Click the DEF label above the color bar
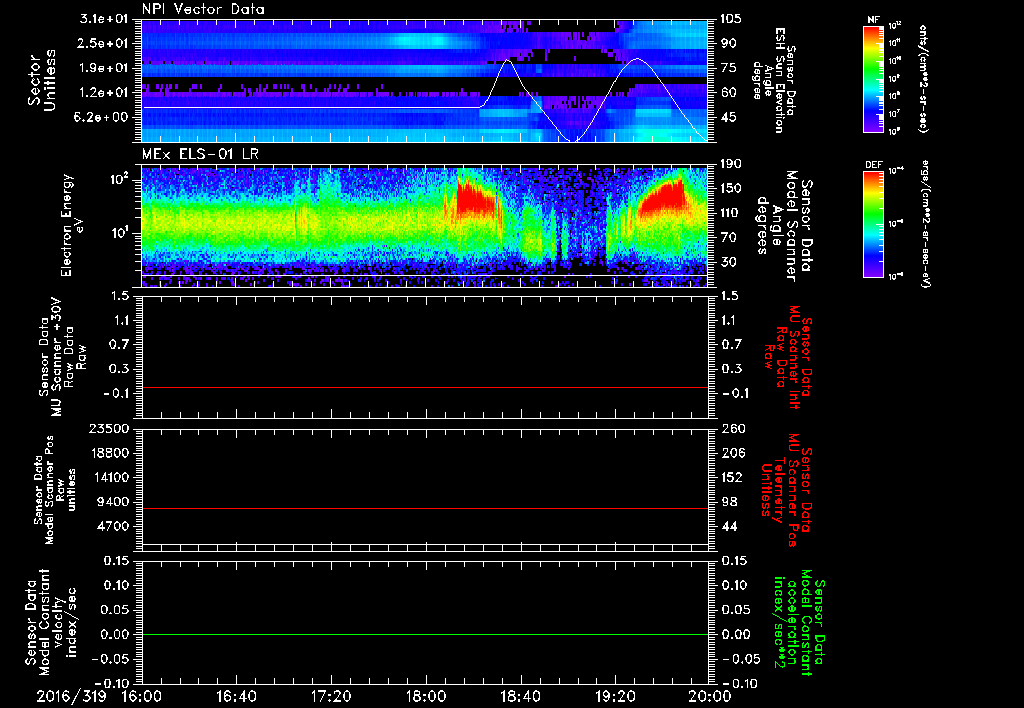Image resolution: width=1024 pixels, height=708 pixels. [x=874, y=165]
